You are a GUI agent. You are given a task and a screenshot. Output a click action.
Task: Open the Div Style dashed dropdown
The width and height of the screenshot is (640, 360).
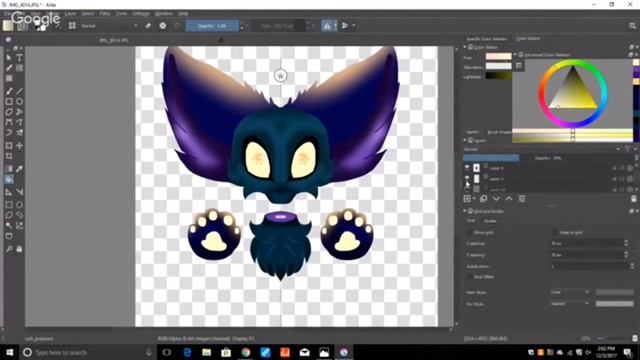point(570,304)
